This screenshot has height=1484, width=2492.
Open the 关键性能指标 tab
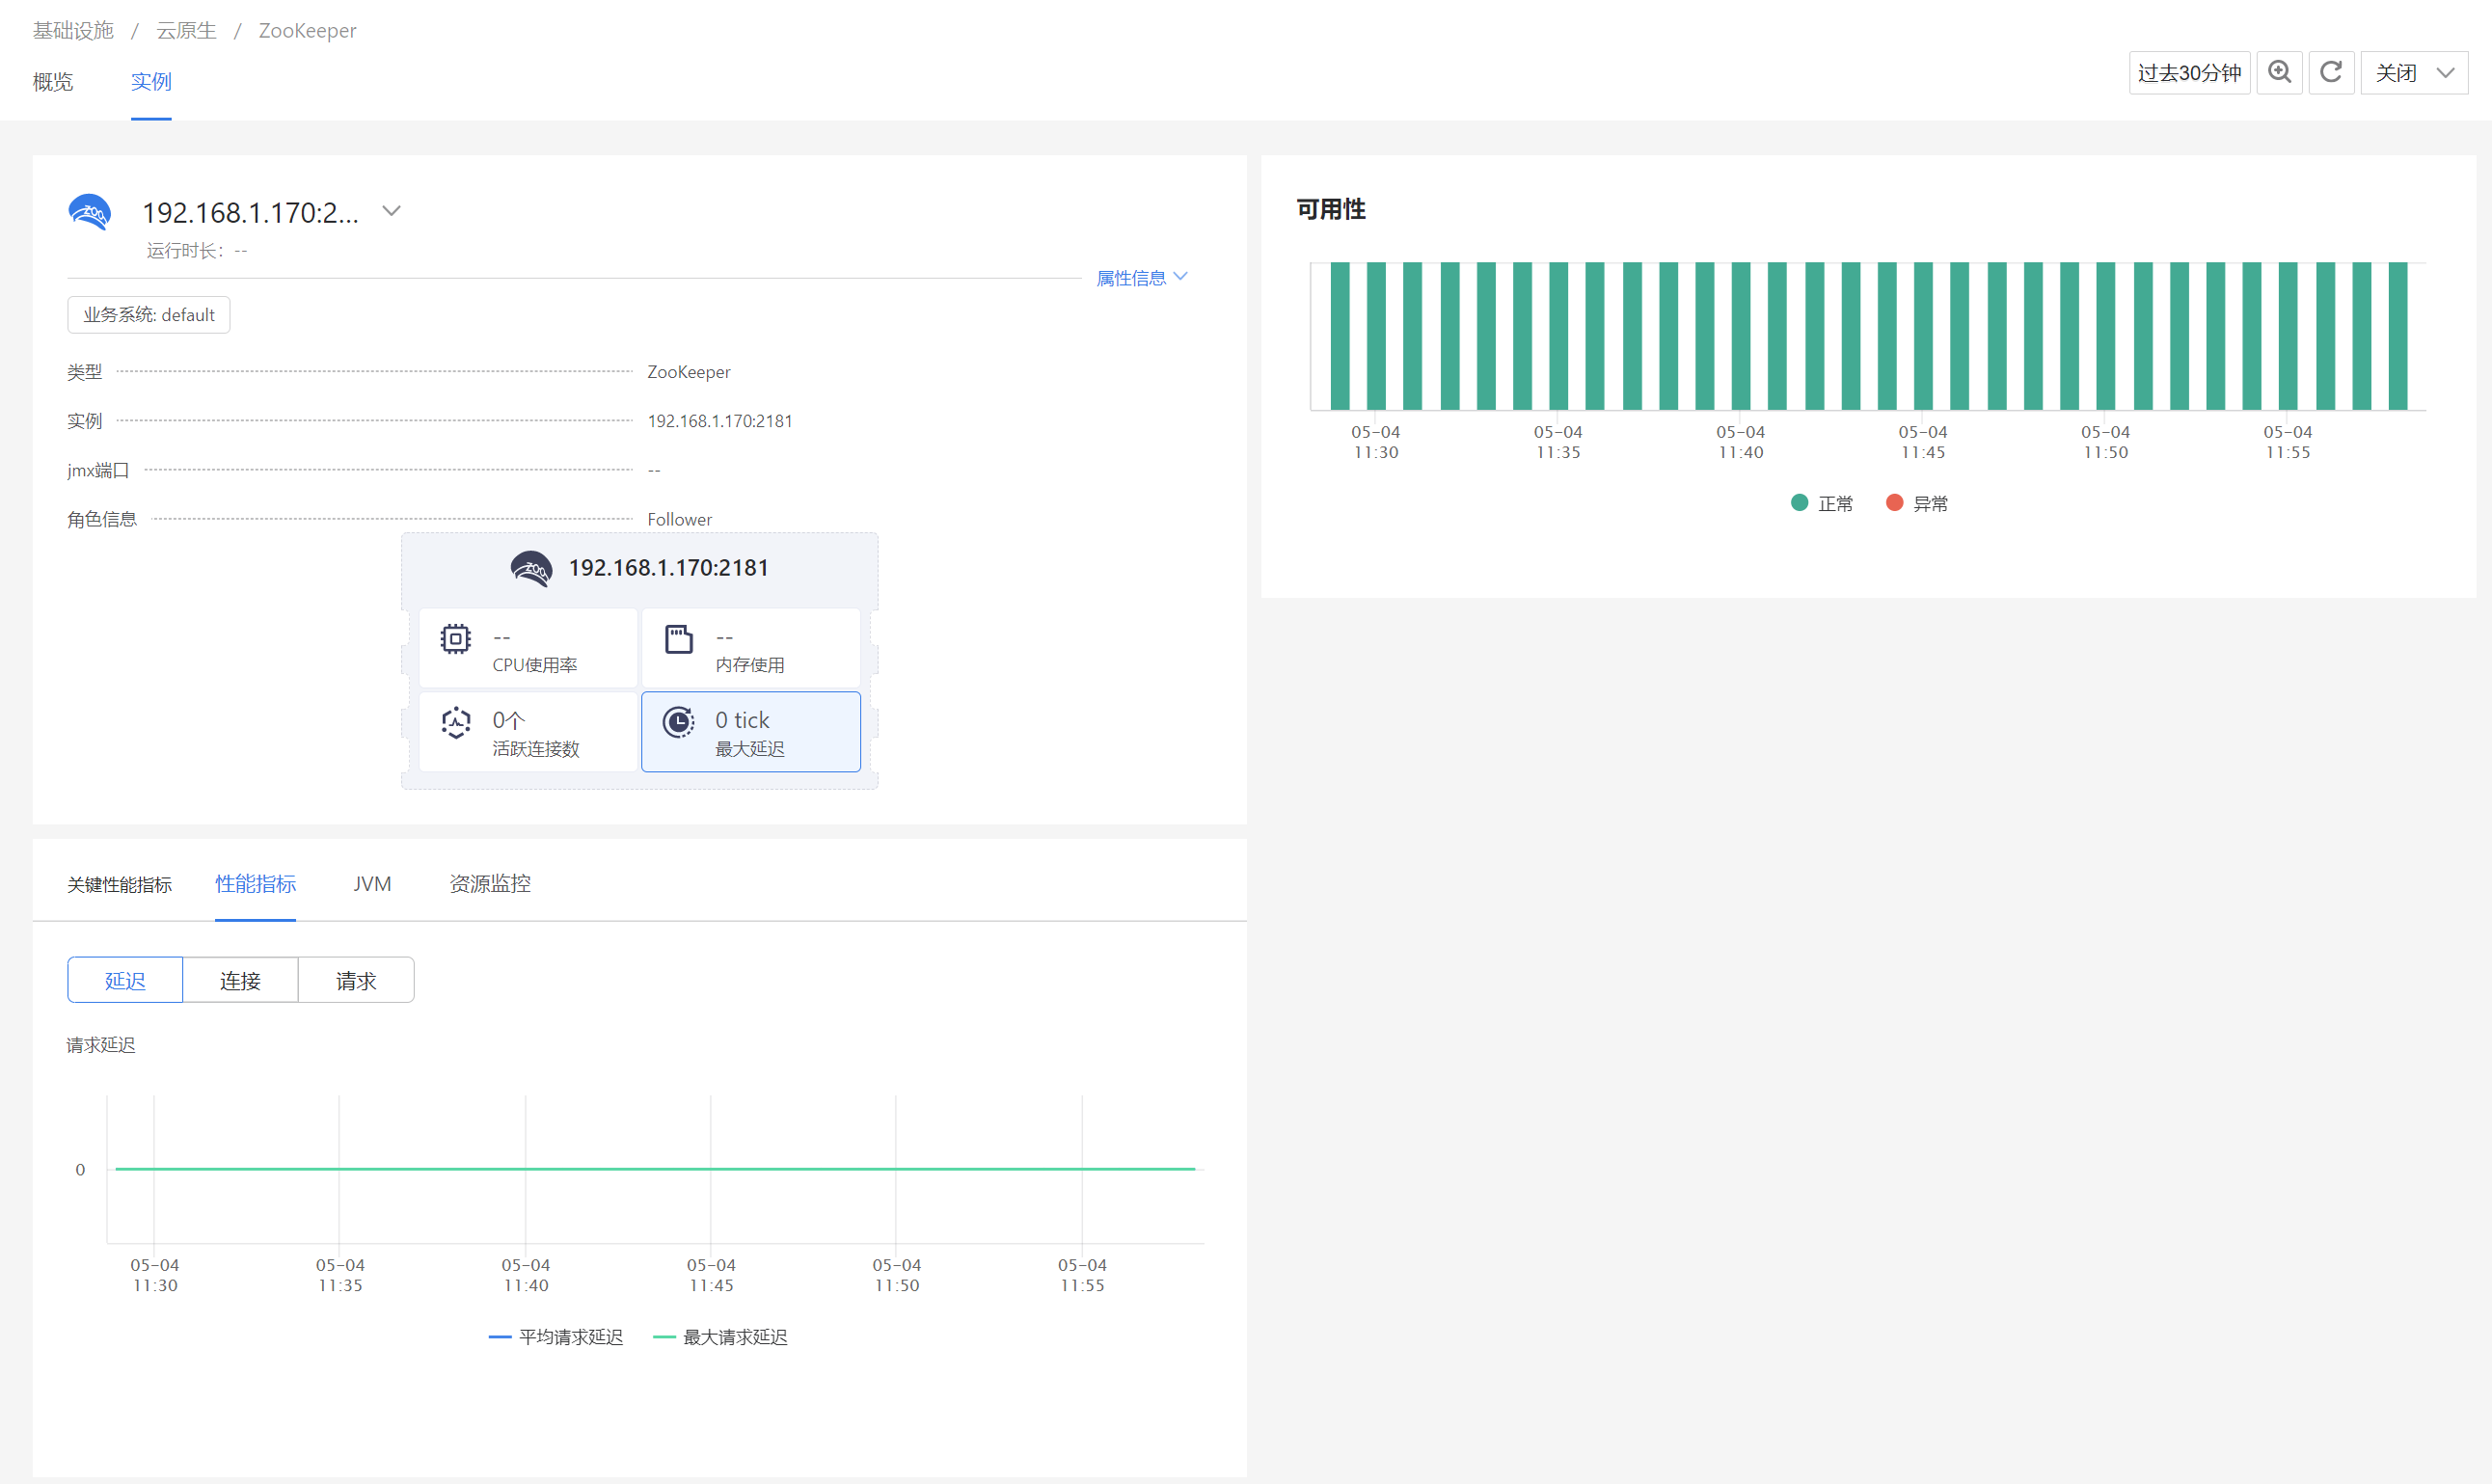pyautogui.click(x=119, y=884)
